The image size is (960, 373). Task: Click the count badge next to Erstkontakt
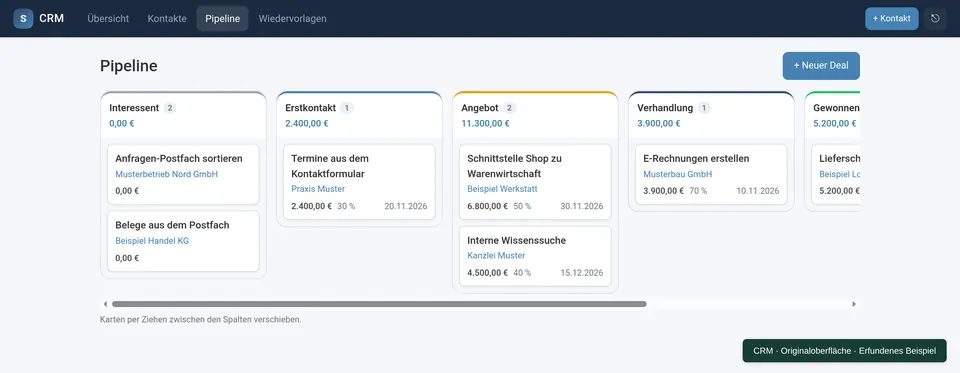pos(347,108)
